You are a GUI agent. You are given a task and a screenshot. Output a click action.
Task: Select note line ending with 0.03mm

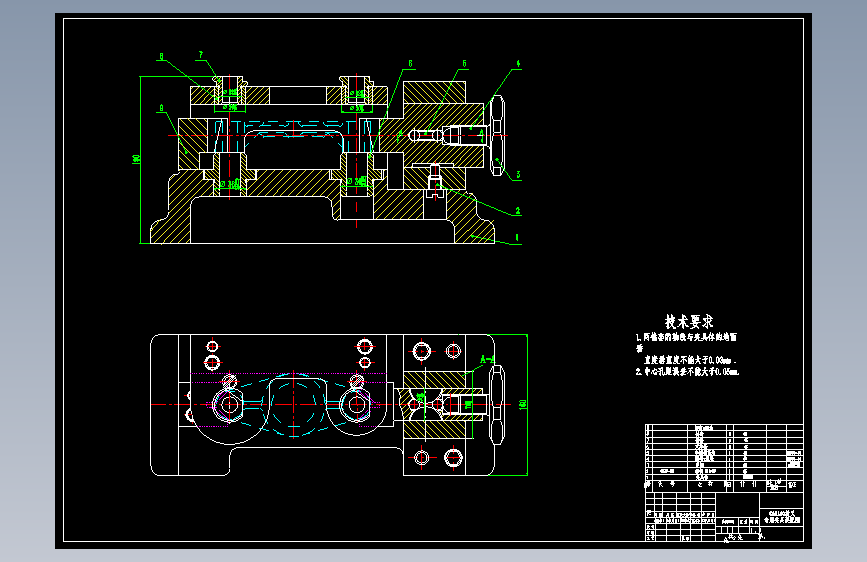(690, 360)
